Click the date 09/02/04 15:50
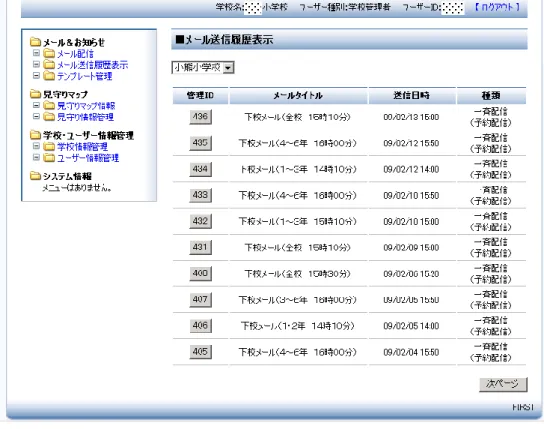The image size is (544, 429). [411, 352]
